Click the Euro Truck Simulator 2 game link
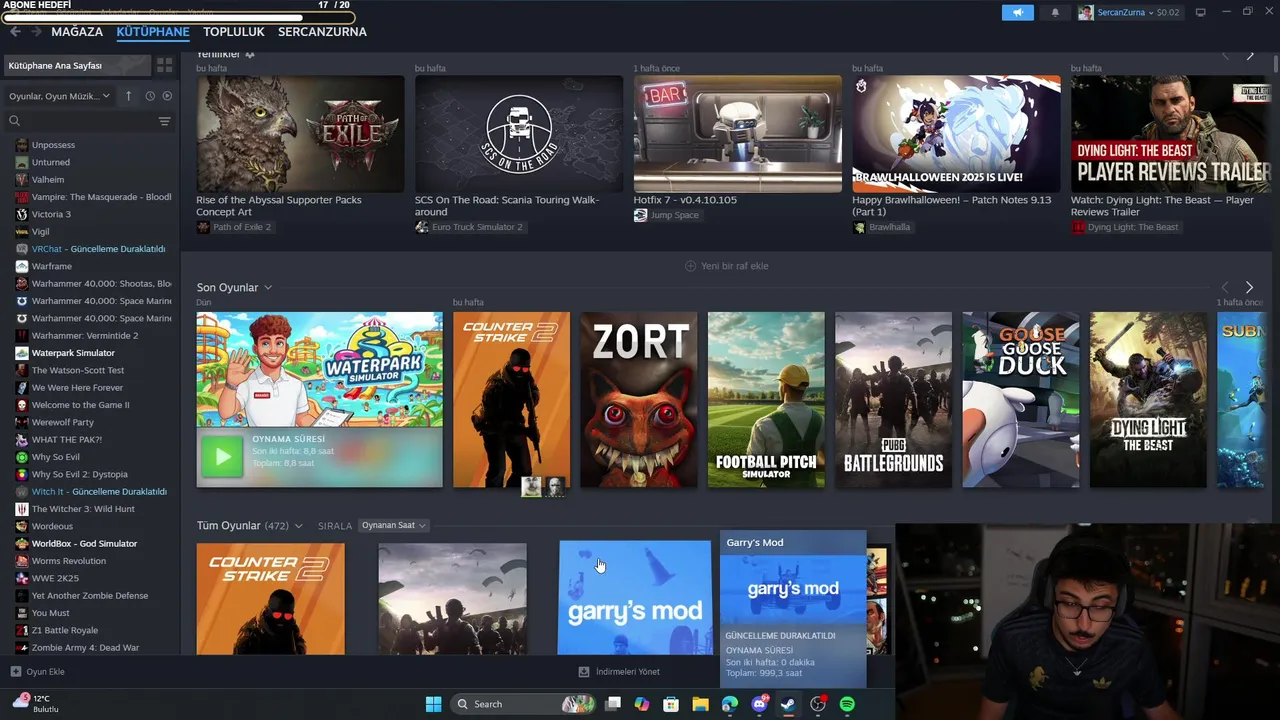The height and width of the screenshot is (720, 1280). point(469,227)
